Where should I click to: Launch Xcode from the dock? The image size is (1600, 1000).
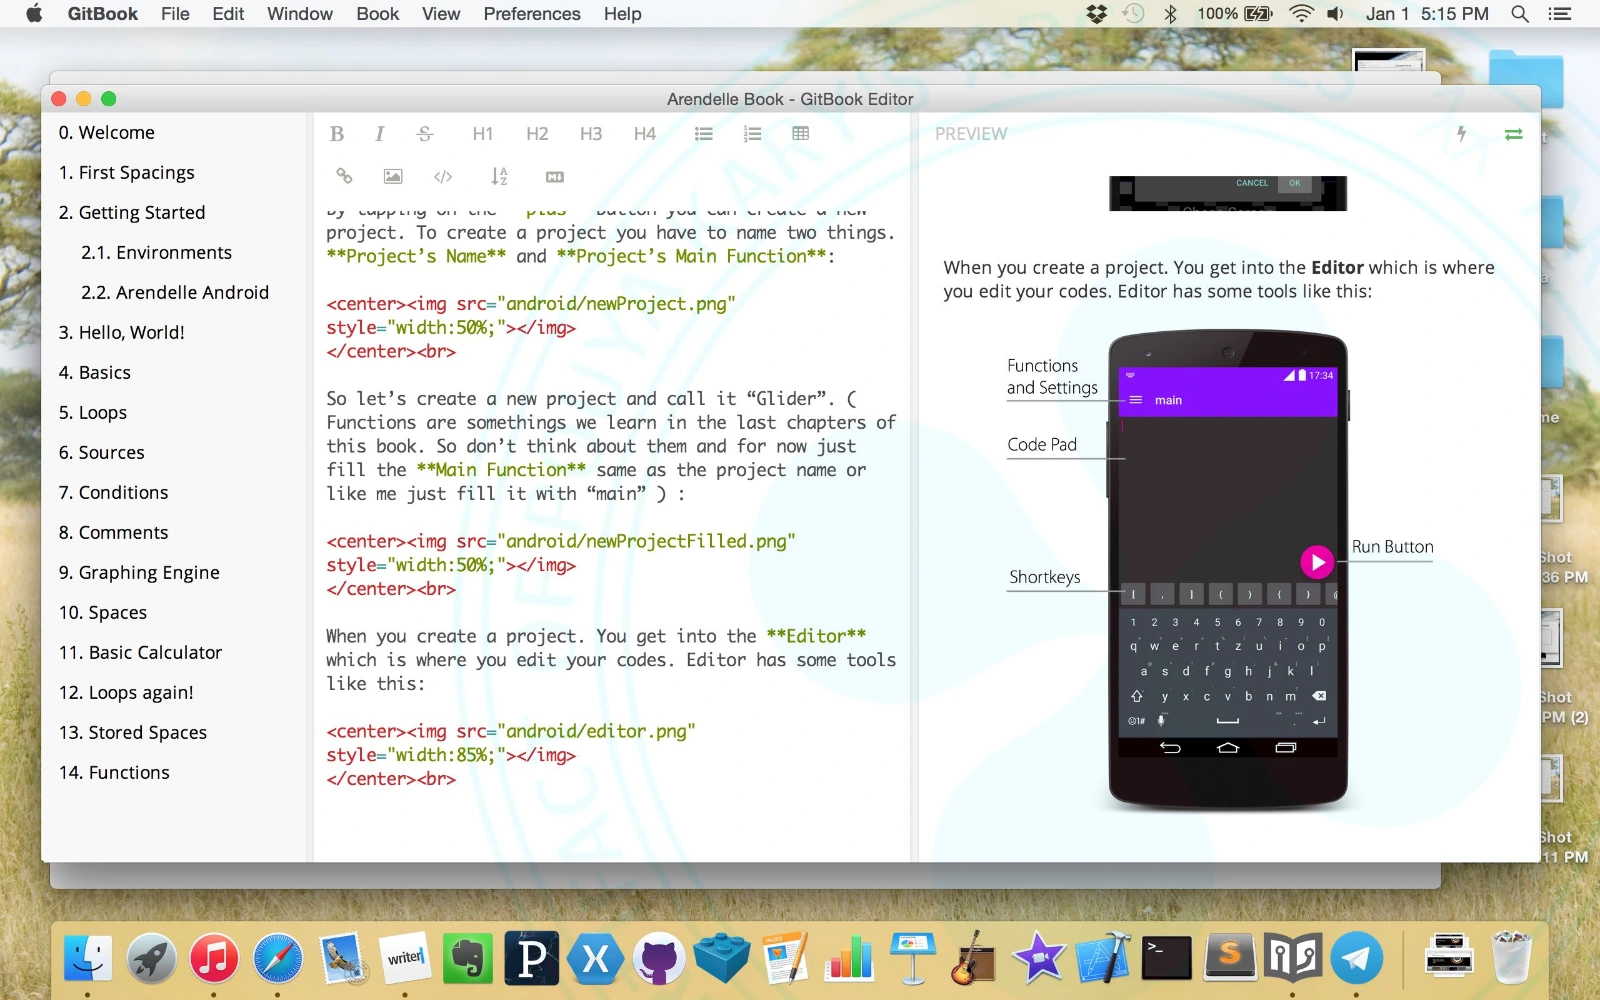[x=1103, y=958]
